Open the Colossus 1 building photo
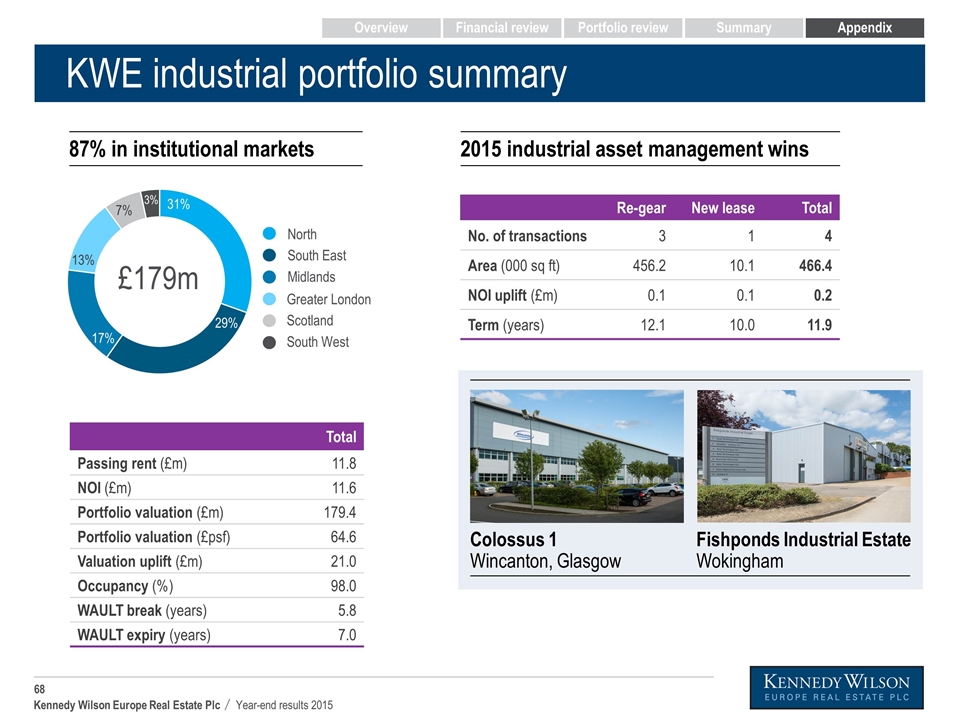The width and height of the screenshot is (960, 720). point(577,456)
